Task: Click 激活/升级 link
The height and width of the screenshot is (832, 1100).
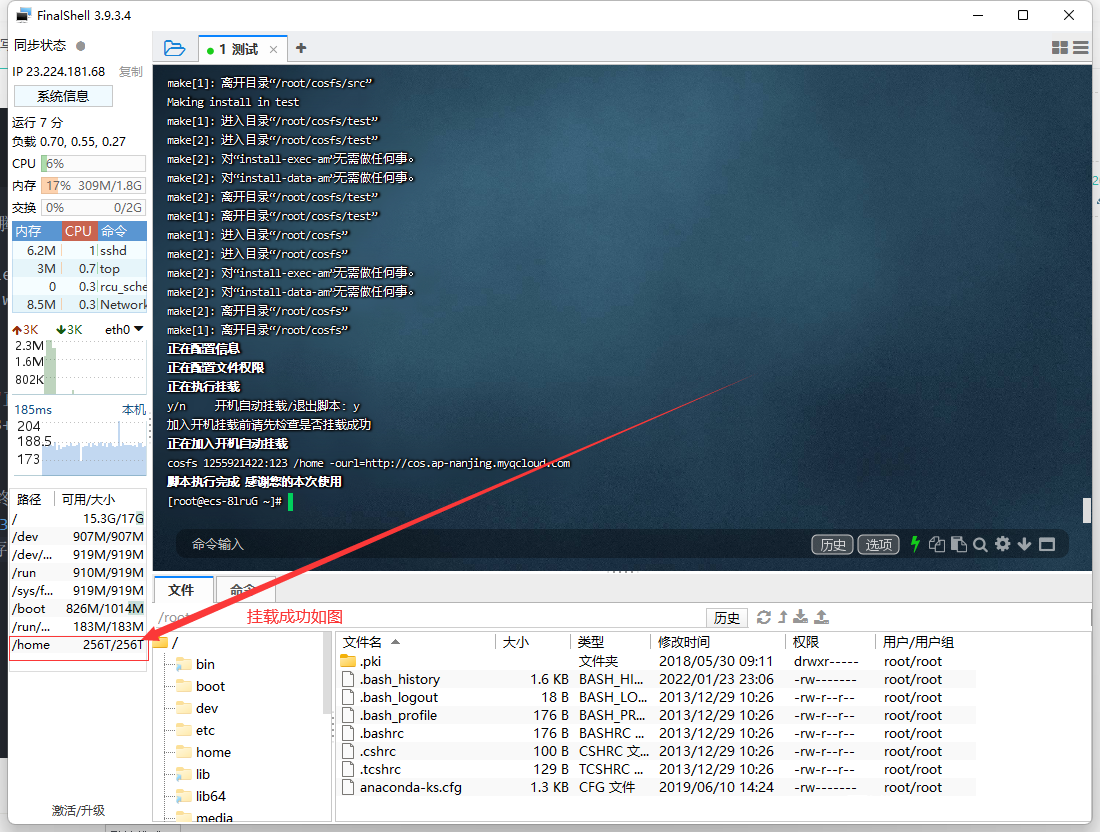Action: (78, 810)
